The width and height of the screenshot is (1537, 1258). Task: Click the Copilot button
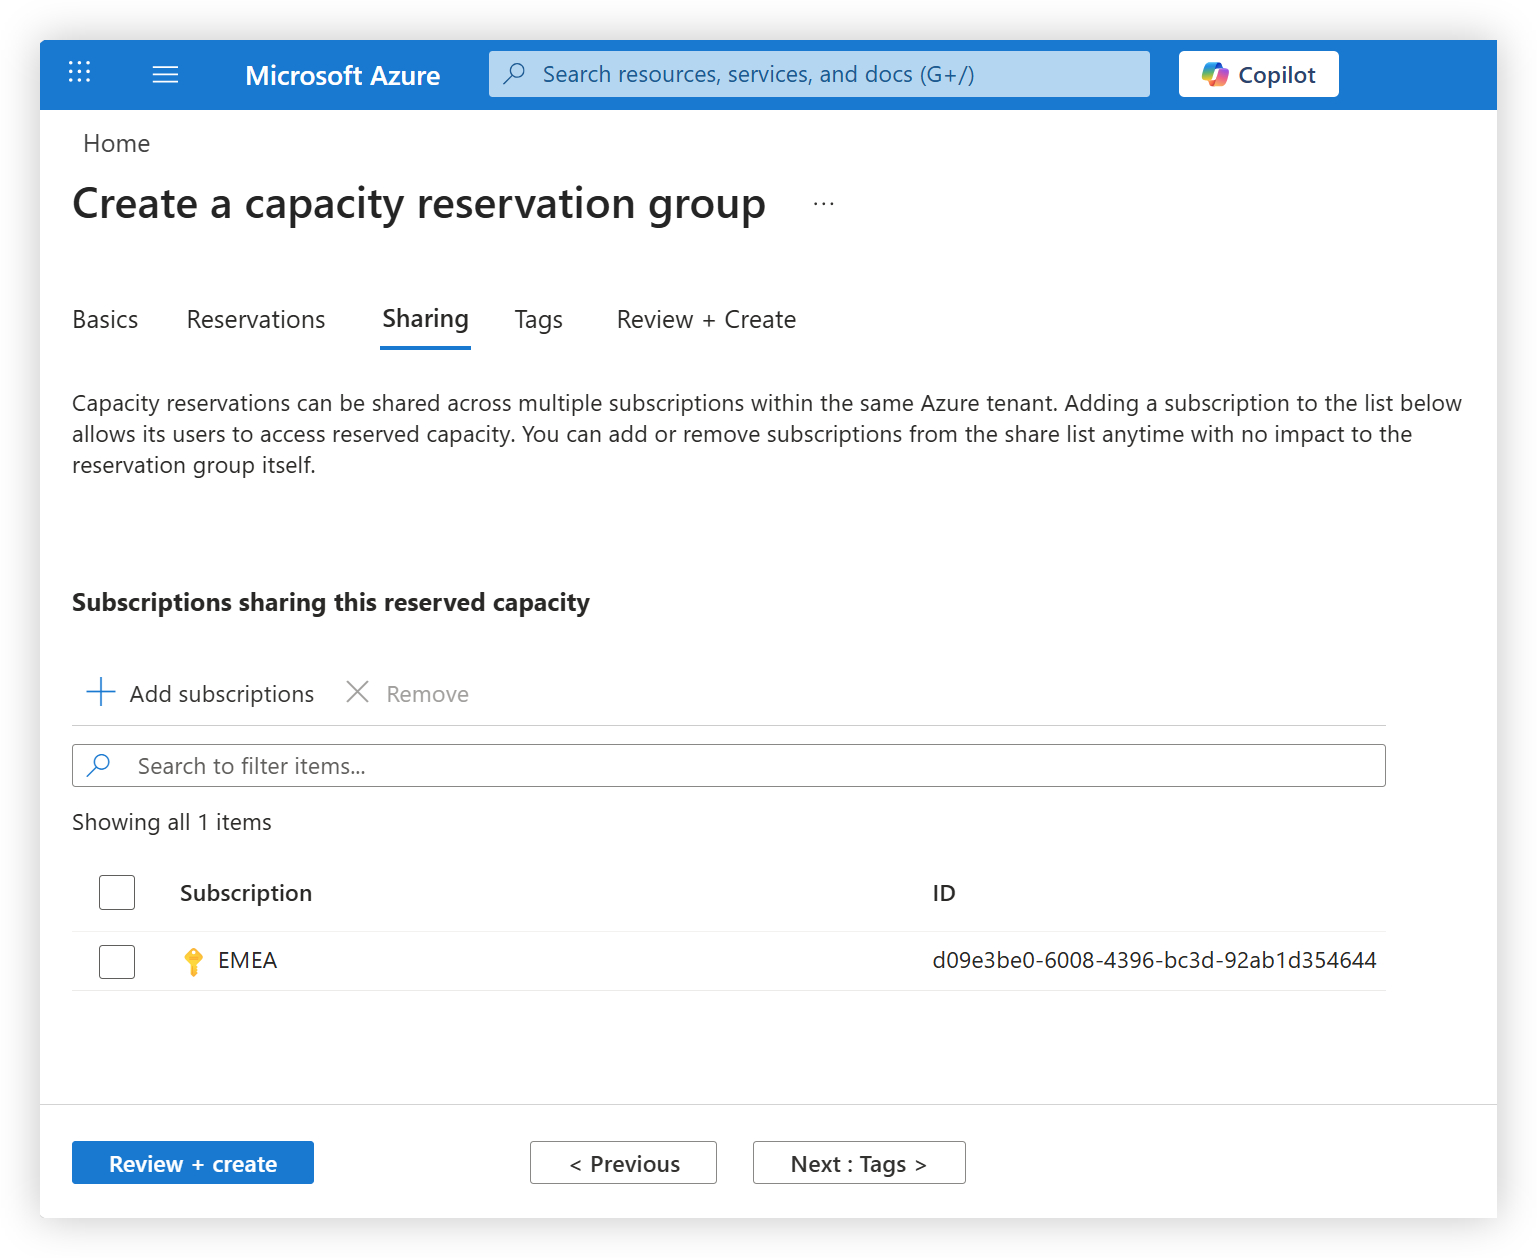pos(1258,74)
